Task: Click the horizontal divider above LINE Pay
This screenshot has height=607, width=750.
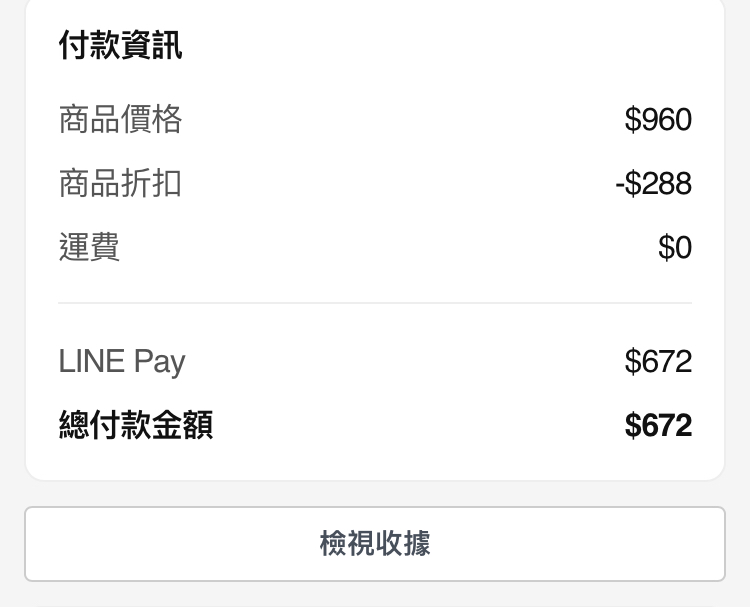Action: 375,302
